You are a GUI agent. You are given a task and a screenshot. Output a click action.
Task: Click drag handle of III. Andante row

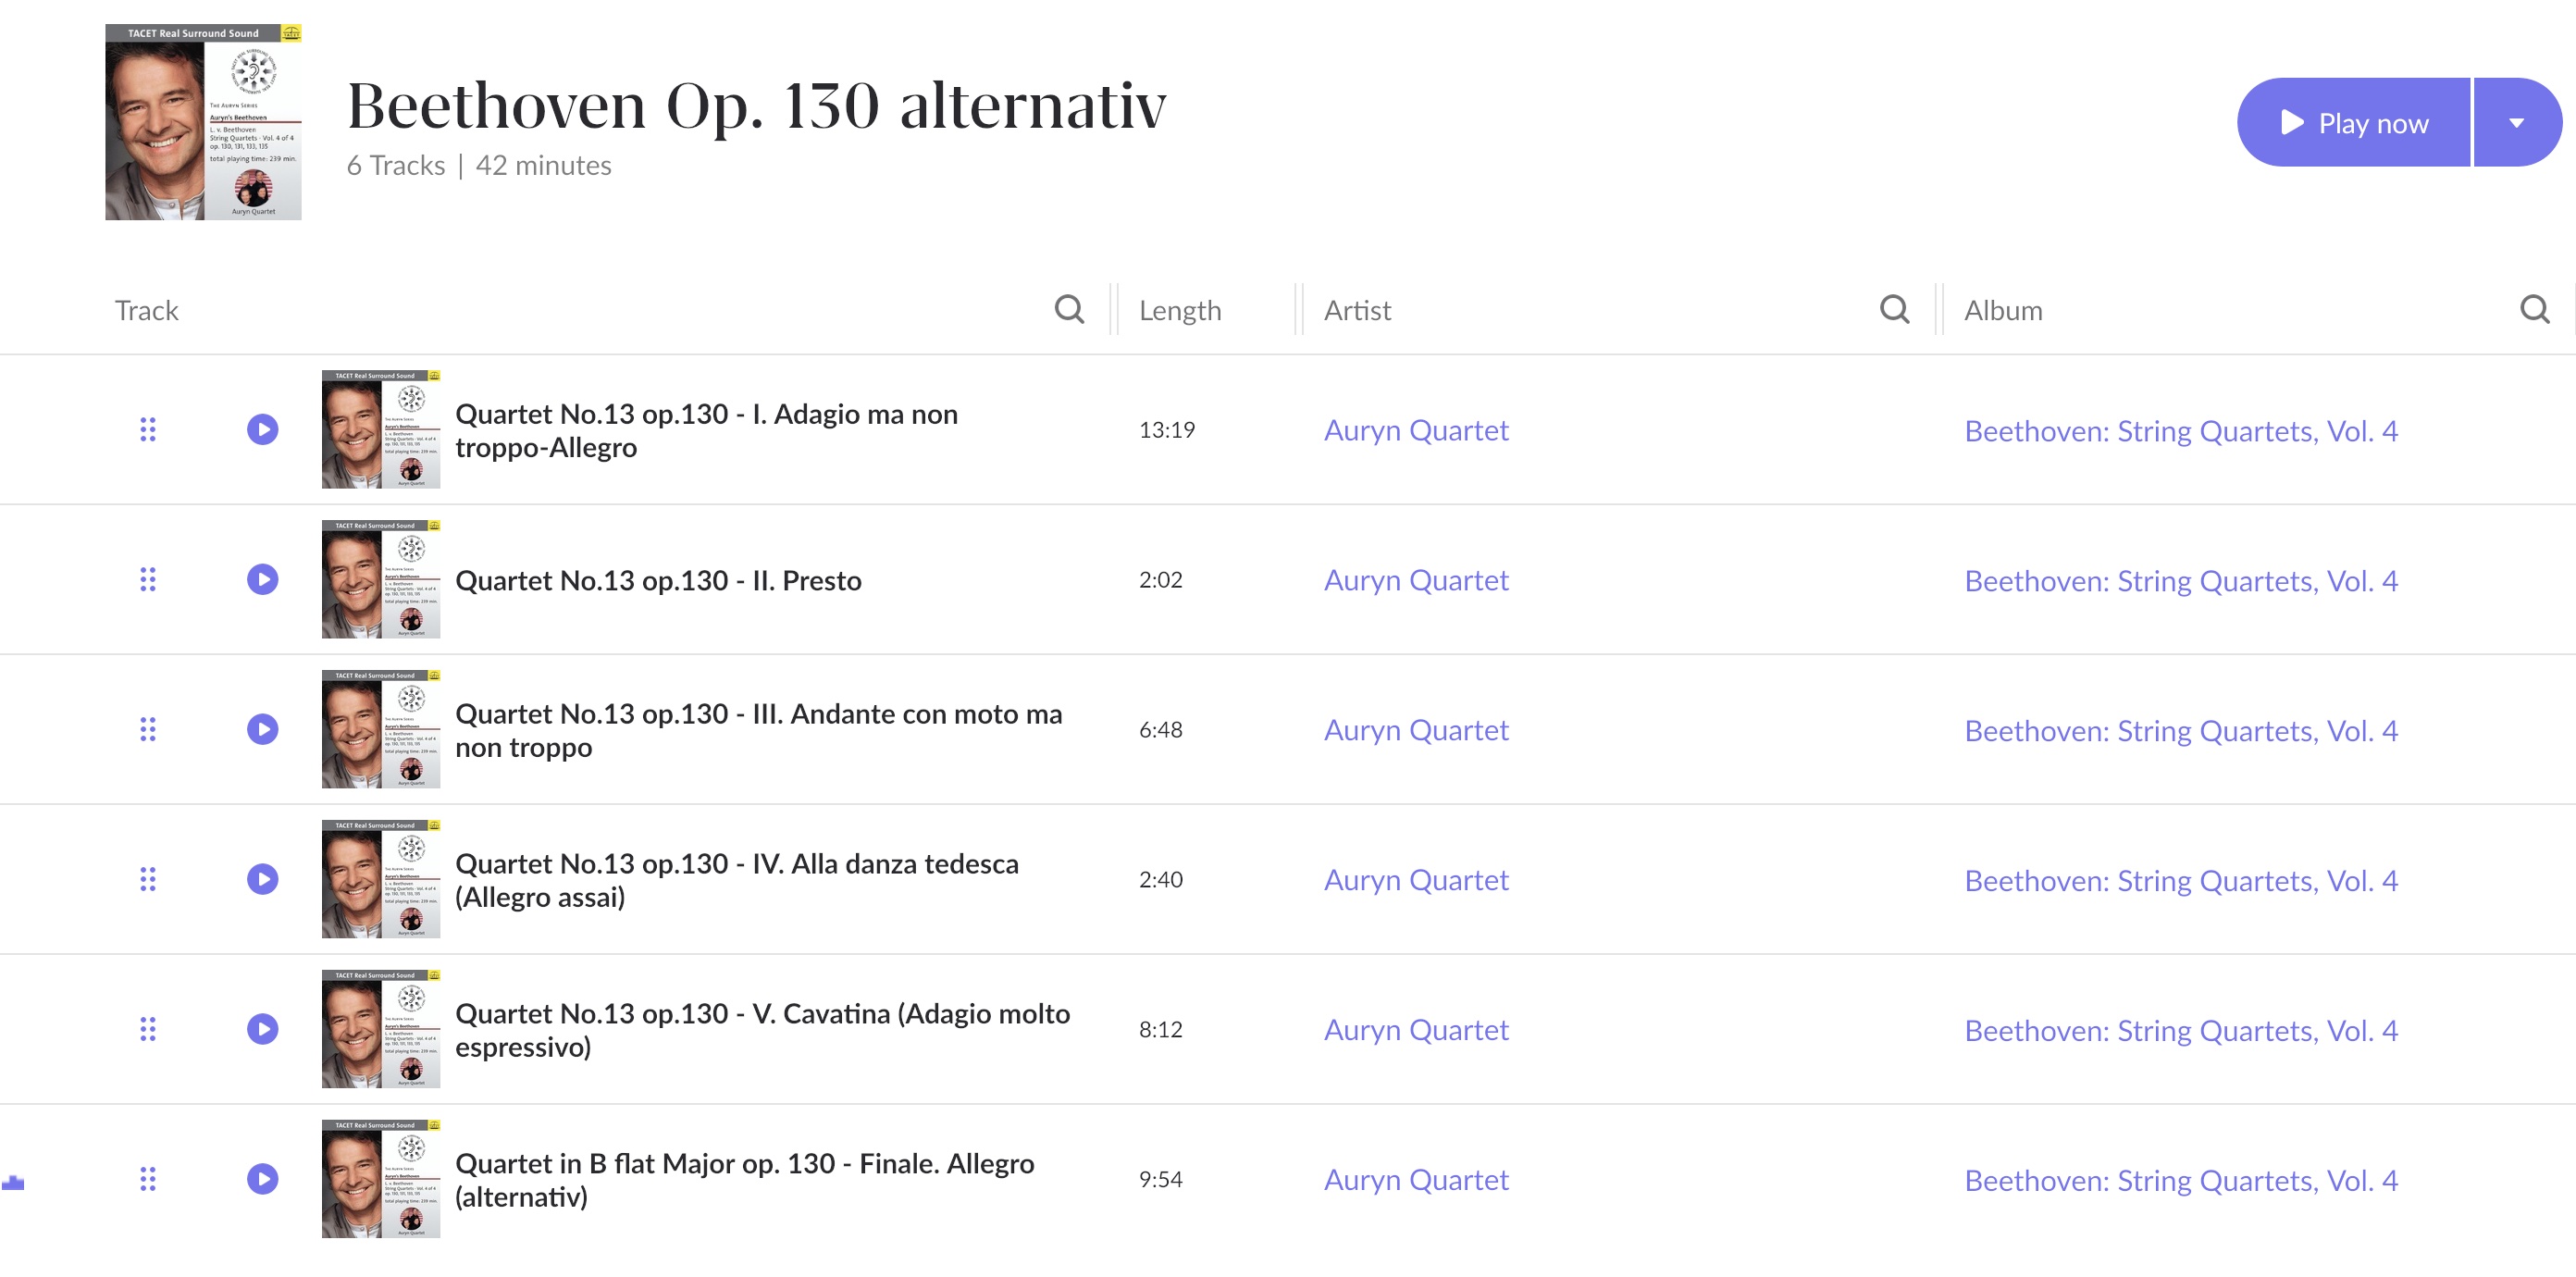click(x=148, y=729)
